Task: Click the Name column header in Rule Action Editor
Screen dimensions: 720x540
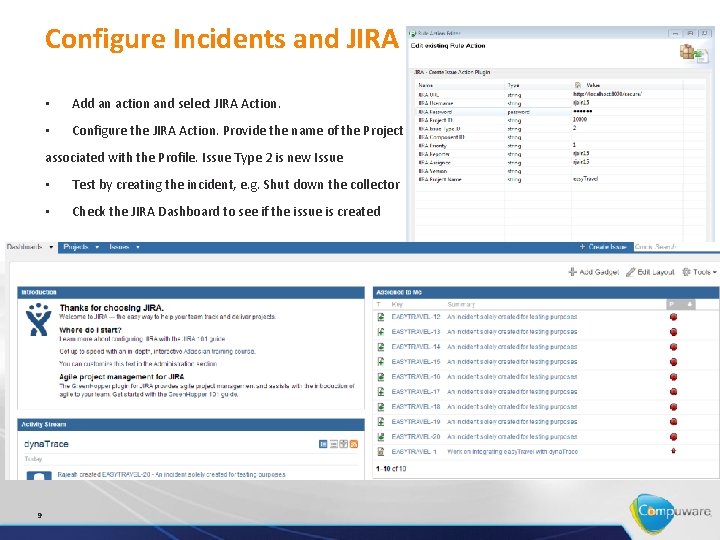Action: [x=426, y=85]
